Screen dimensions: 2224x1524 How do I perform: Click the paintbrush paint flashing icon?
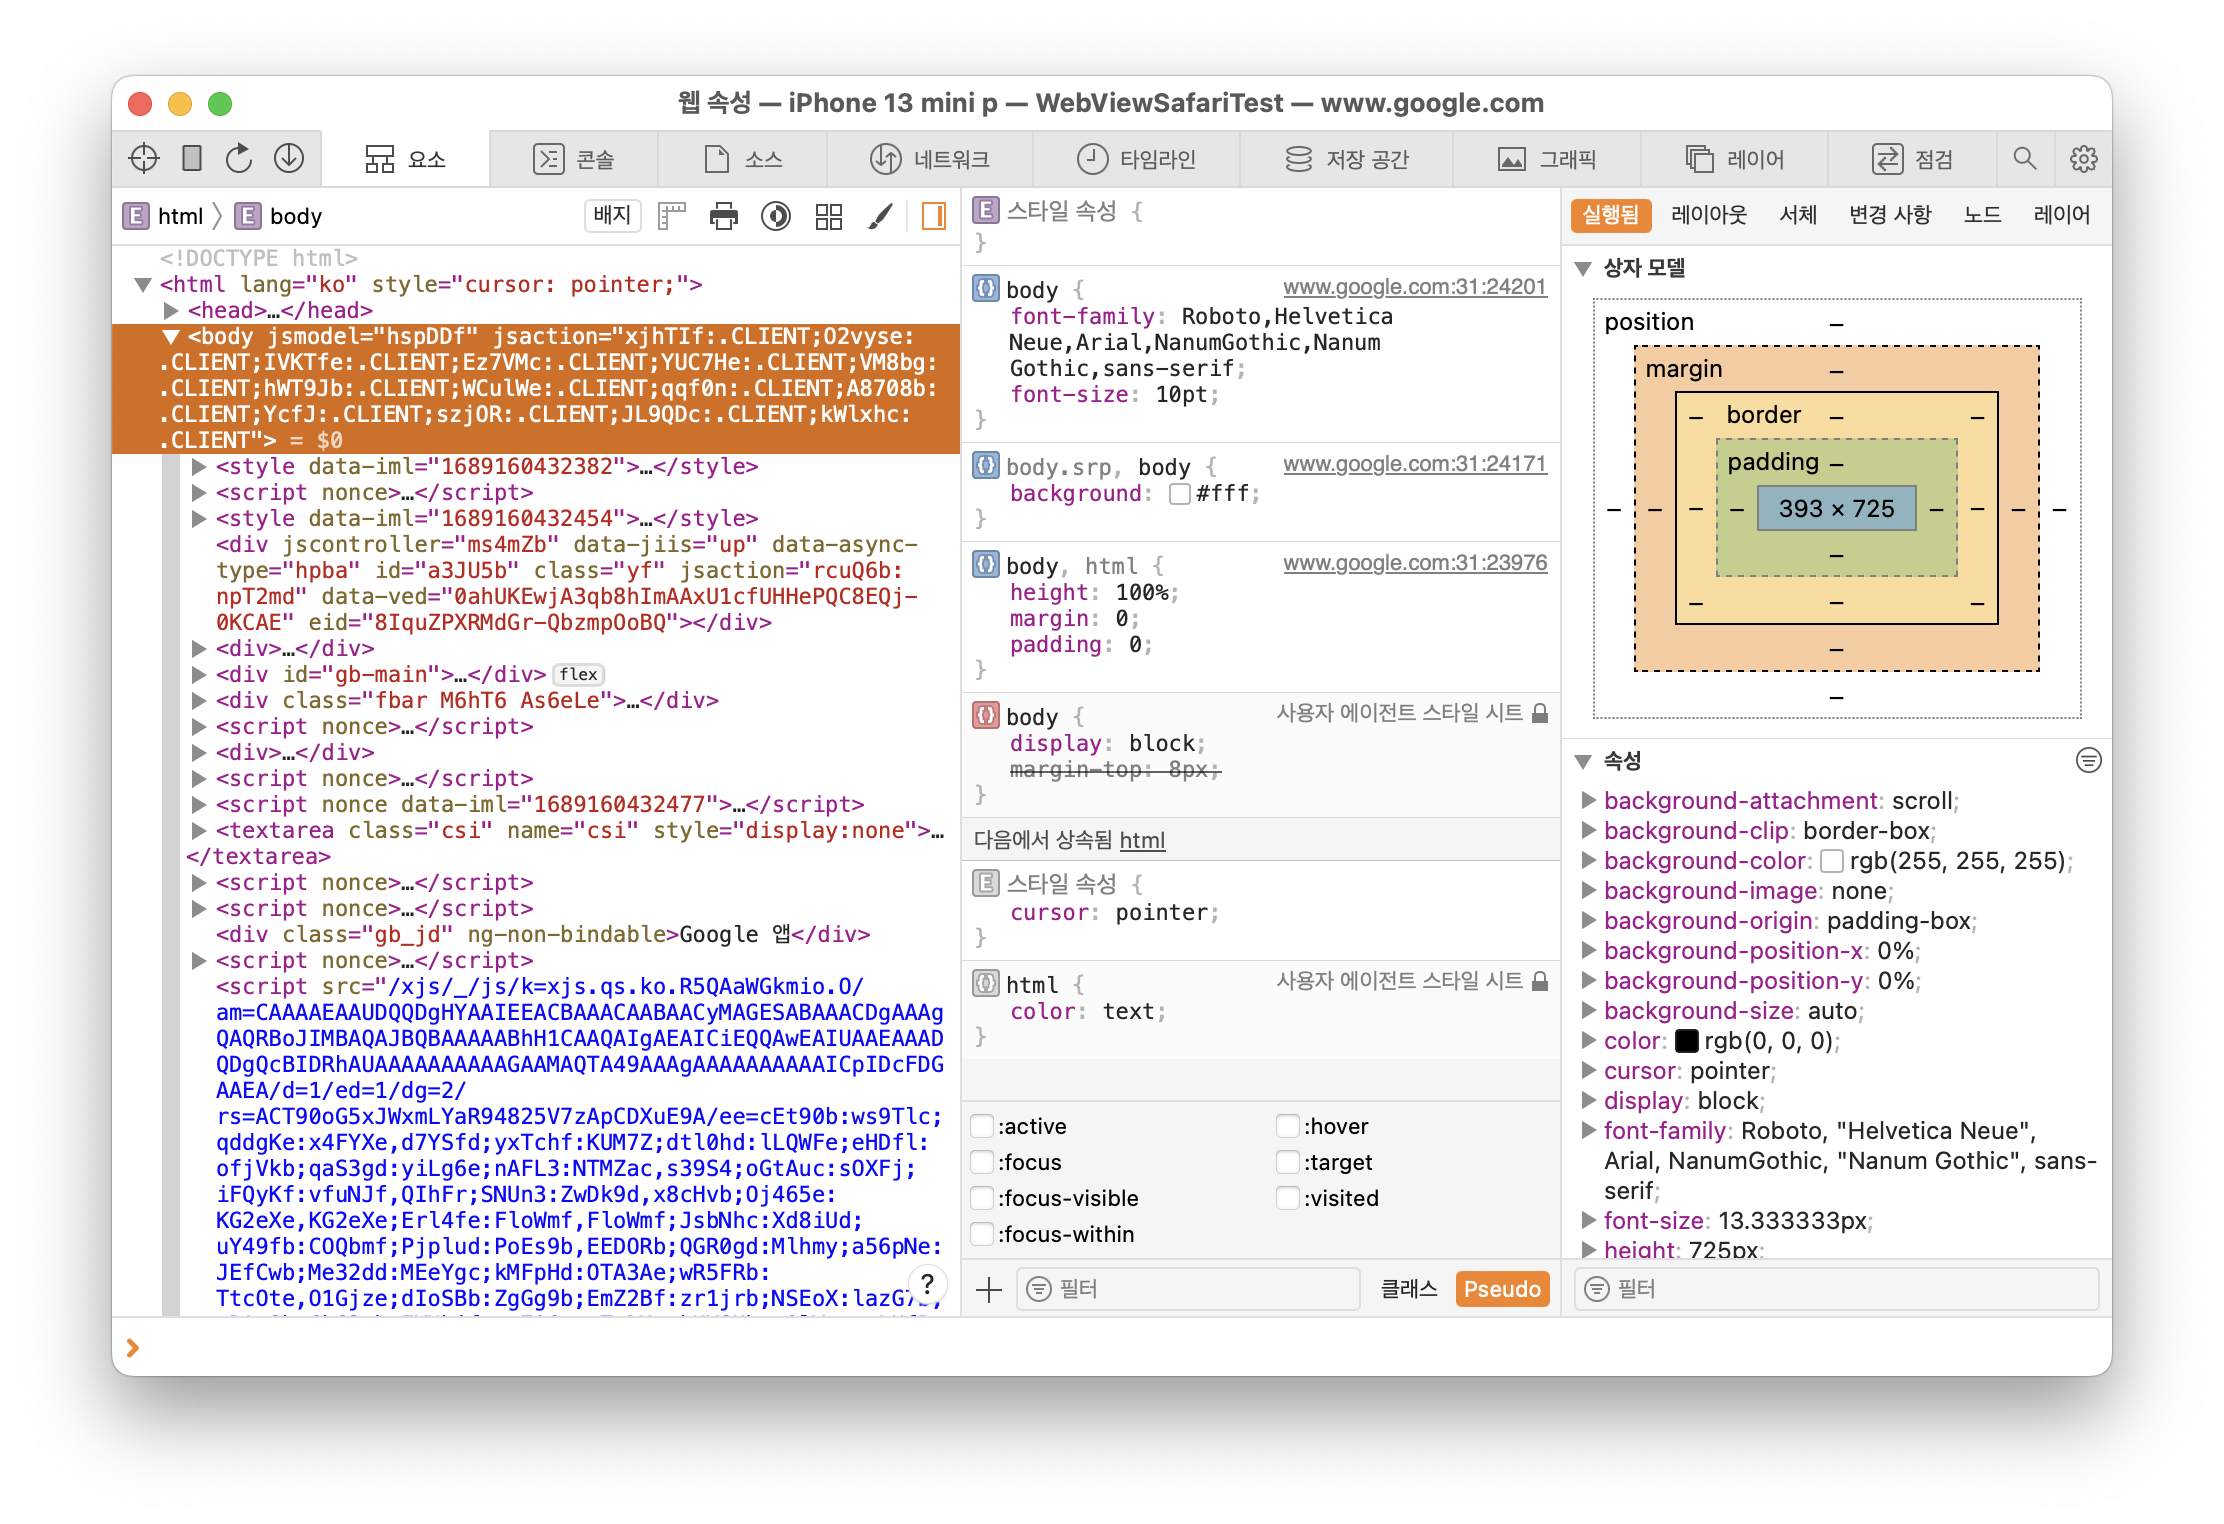(x=880, y=216)
